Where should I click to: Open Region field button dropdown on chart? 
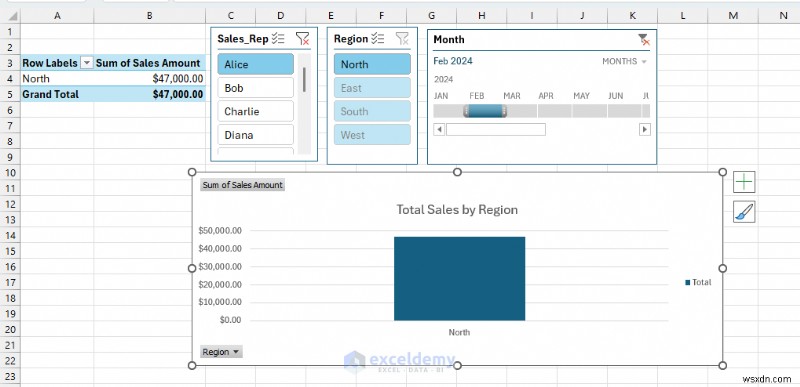point(221,352)
